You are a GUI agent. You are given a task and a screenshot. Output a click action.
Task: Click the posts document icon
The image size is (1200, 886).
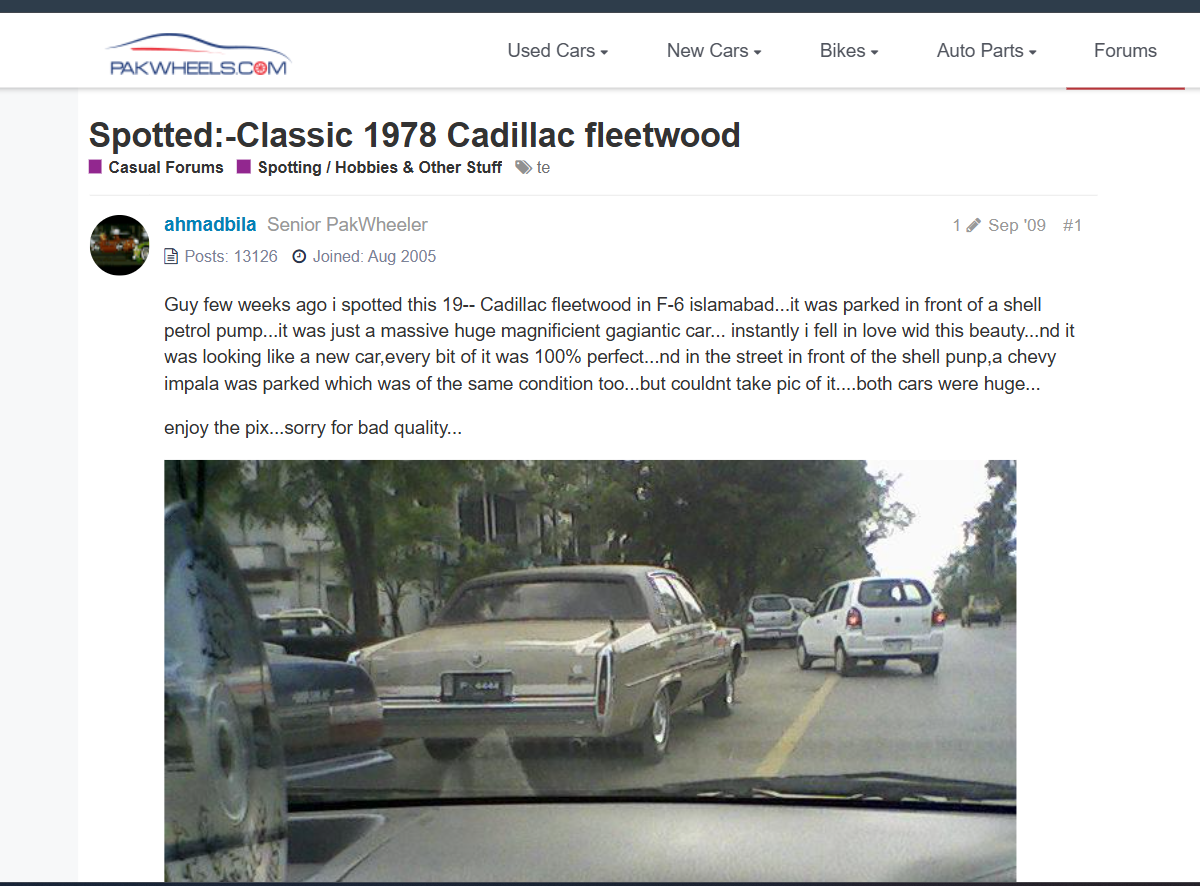coord(171,257)
